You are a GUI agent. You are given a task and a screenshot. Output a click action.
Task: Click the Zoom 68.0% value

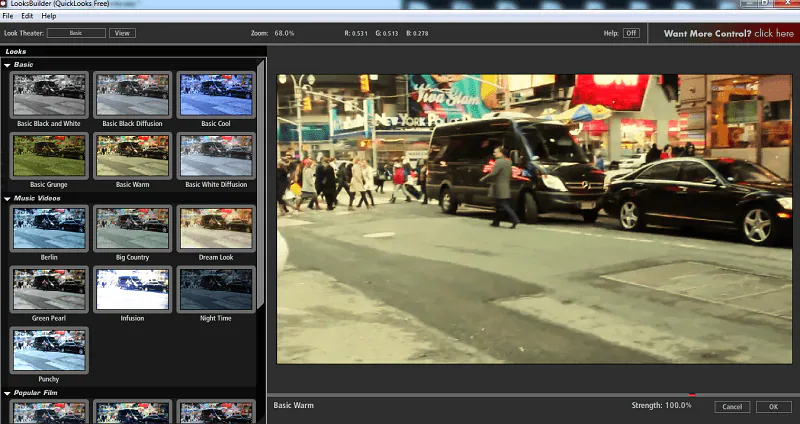(x=284, y=33)
